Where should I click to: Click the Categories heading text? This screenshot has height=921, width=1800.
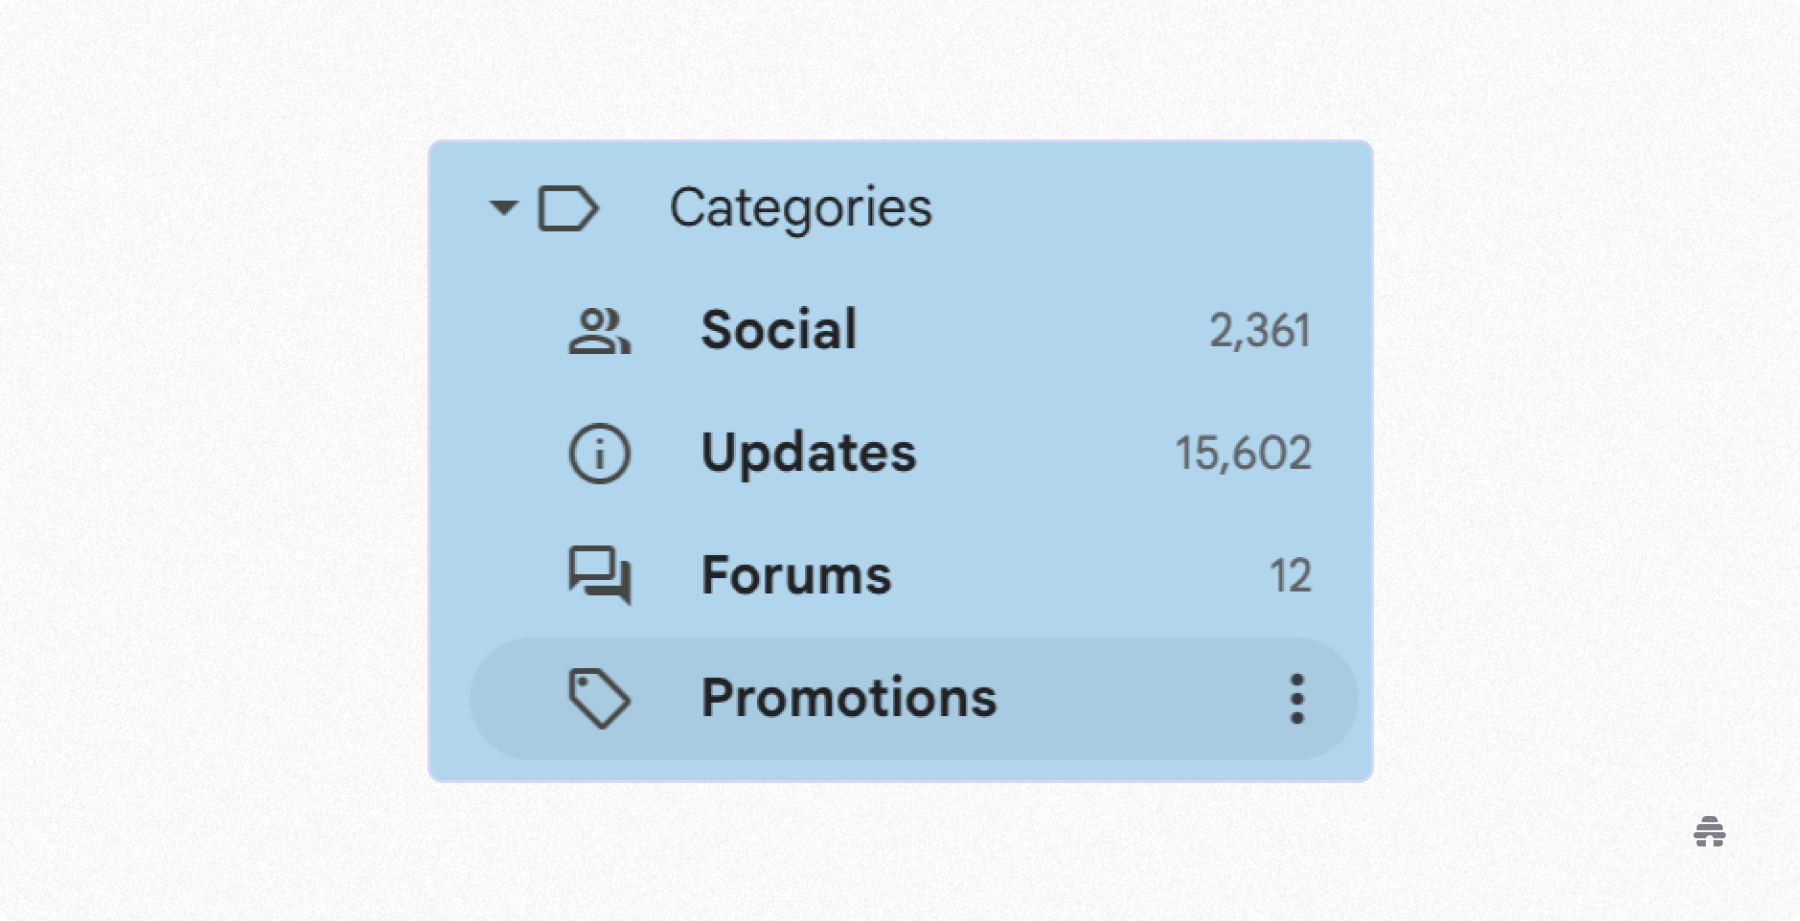[803, 209]
